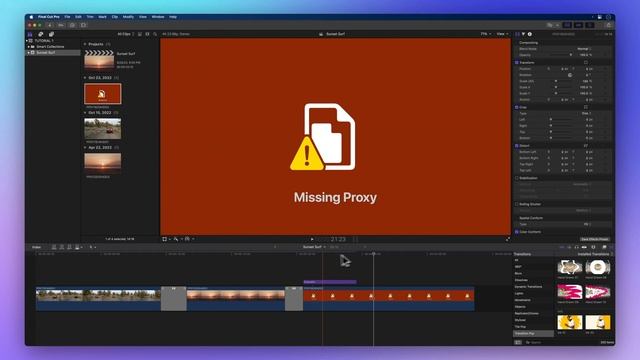The image size is (640, 360).
Task: Toggle the Transform checkbox
Action: tap(517, 63)
